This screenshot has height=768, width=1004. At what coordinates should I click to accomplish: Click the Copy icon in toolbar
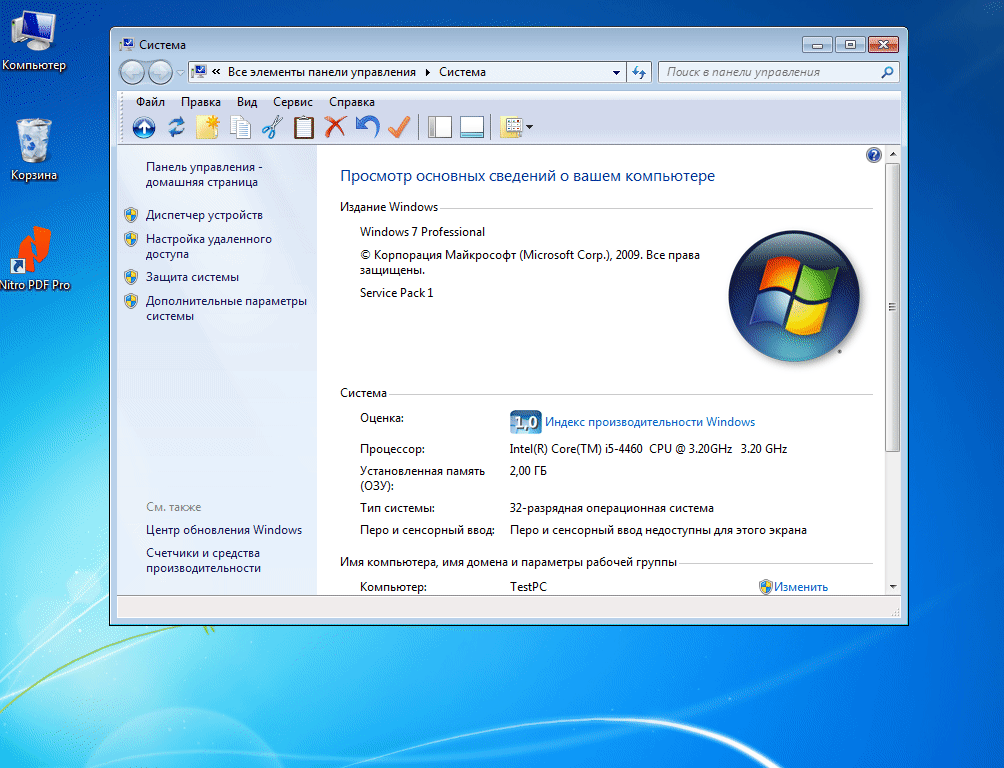[240, 127]
